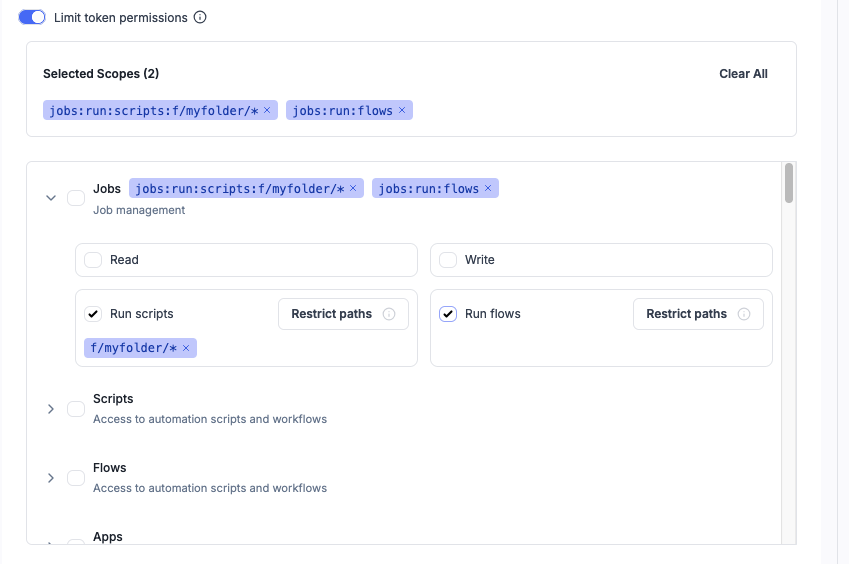This screenshot has width=849, height=564.
Task: Remove jobs:run:scripts tag in Jobs row
Action: pos(353,188)
